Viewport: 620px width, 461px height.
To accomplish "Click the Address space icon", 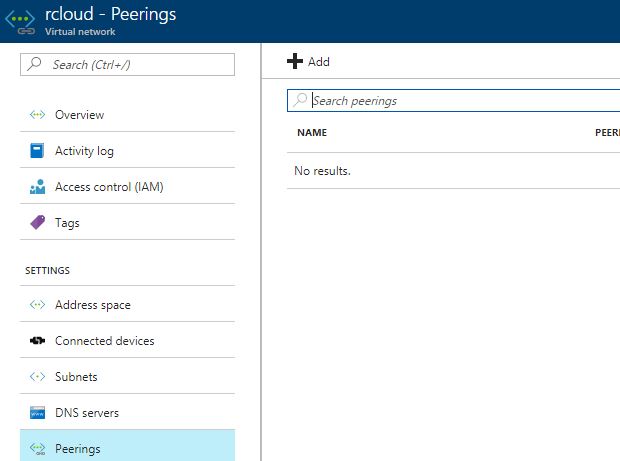I will [37, 304].
